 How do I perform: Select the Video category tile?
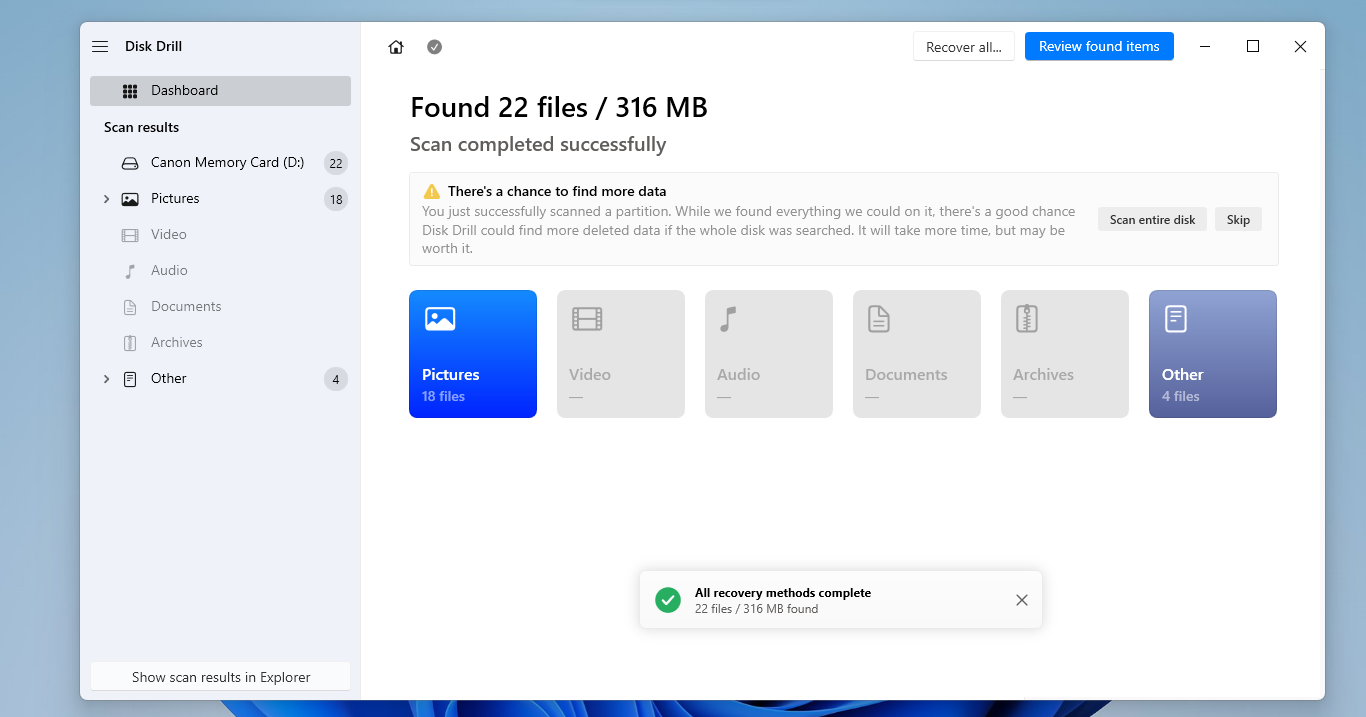point(621,354)
